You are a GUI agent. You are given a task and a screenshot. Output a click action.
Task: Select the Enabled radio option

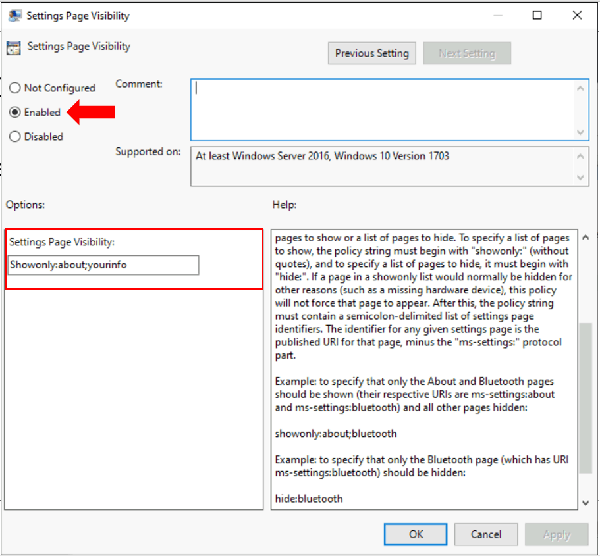(x=15, y=112)
